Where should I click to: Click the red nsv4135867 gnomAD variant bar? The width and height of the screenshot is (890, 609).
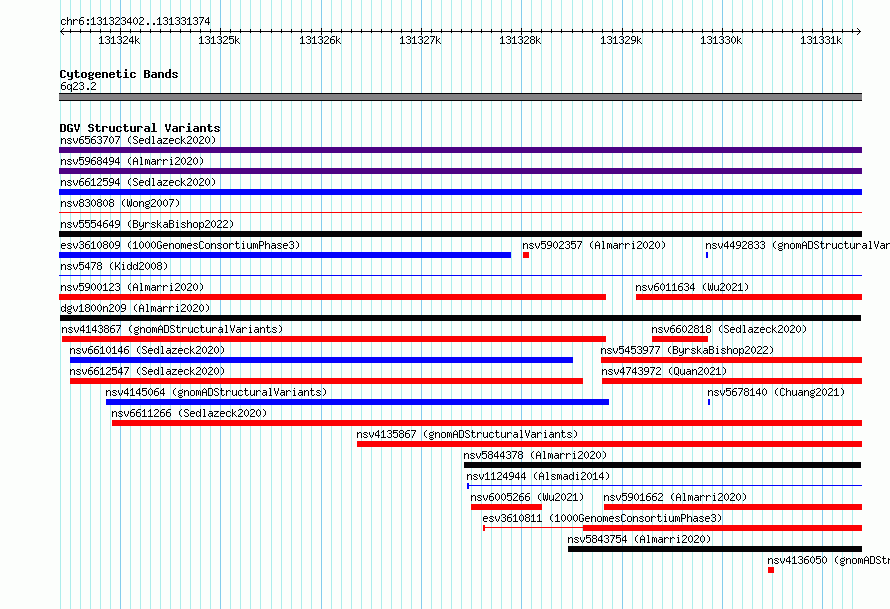coord(609,444)
